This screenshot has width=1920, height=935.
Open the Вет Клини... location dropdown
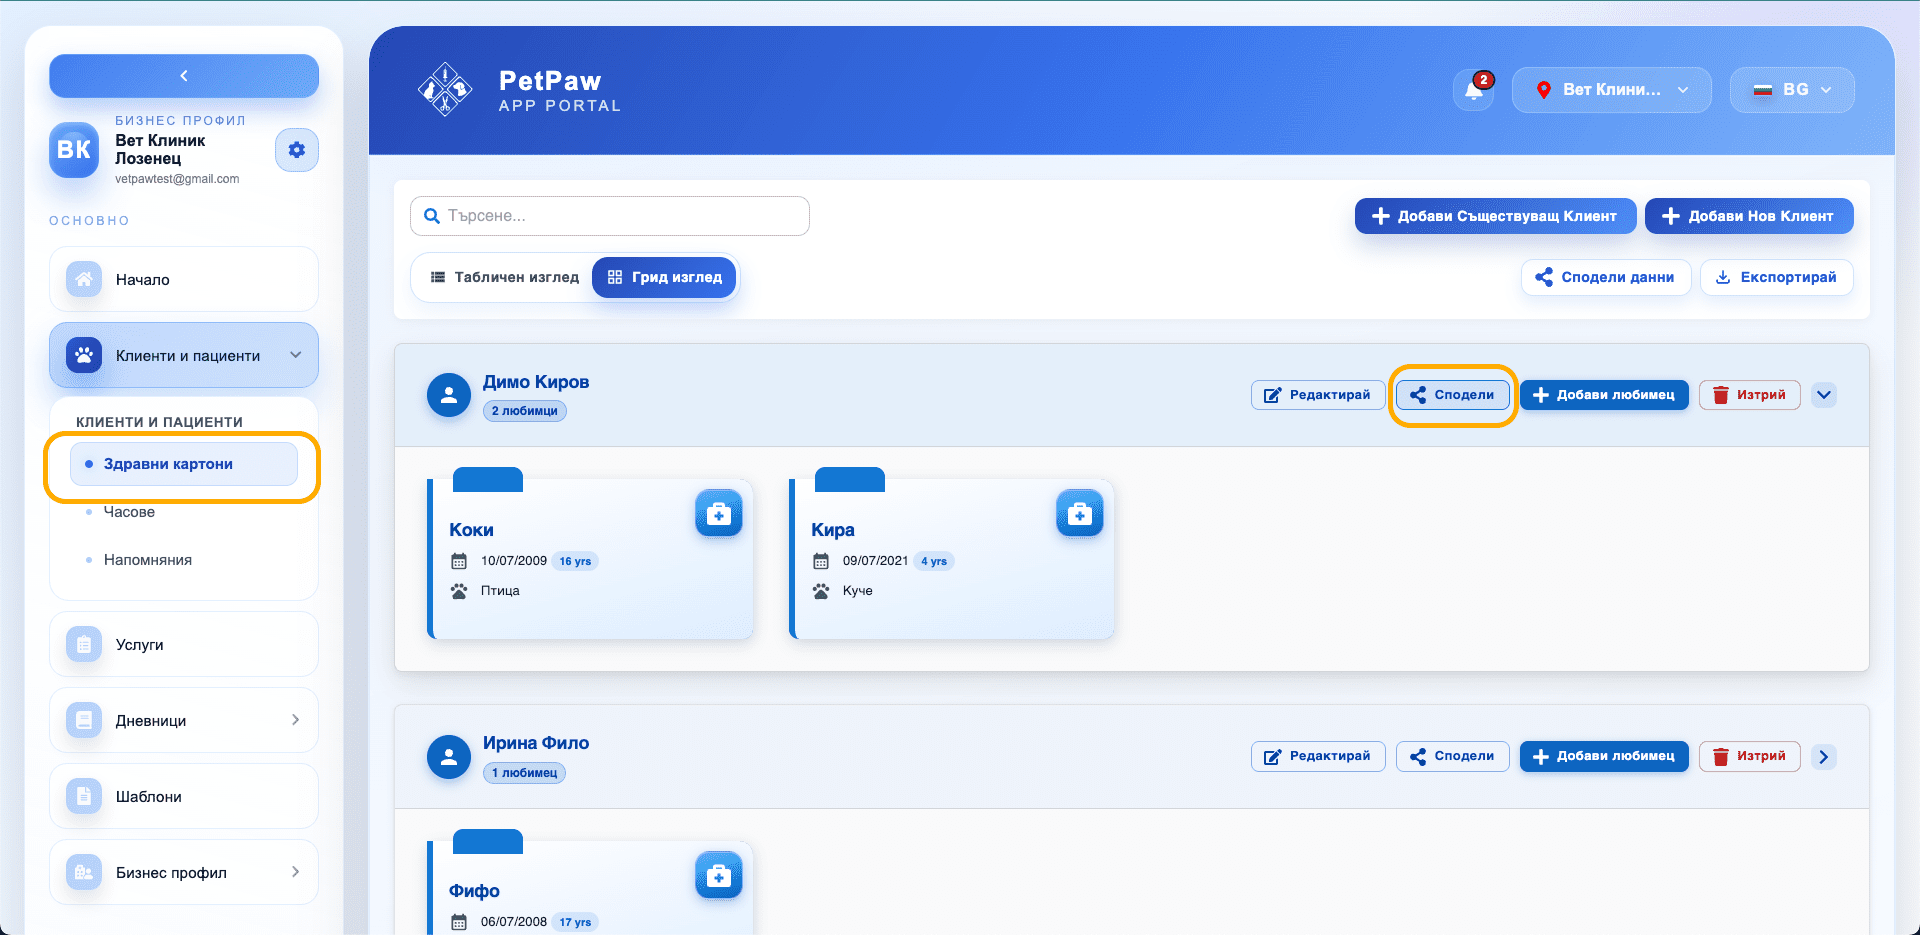coord(1612,90)
